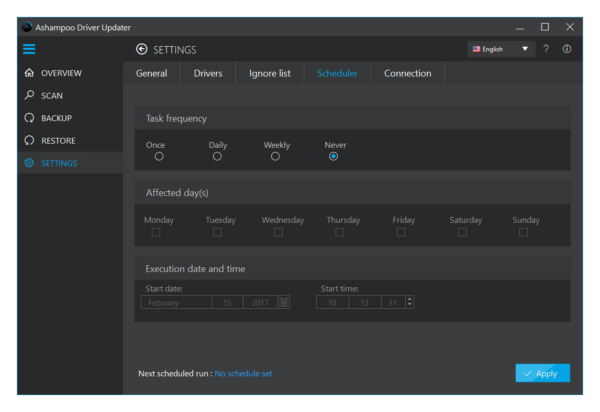Click the day field showing 15
This screenshot has height=412, width=600.
(x=227, y=302)
